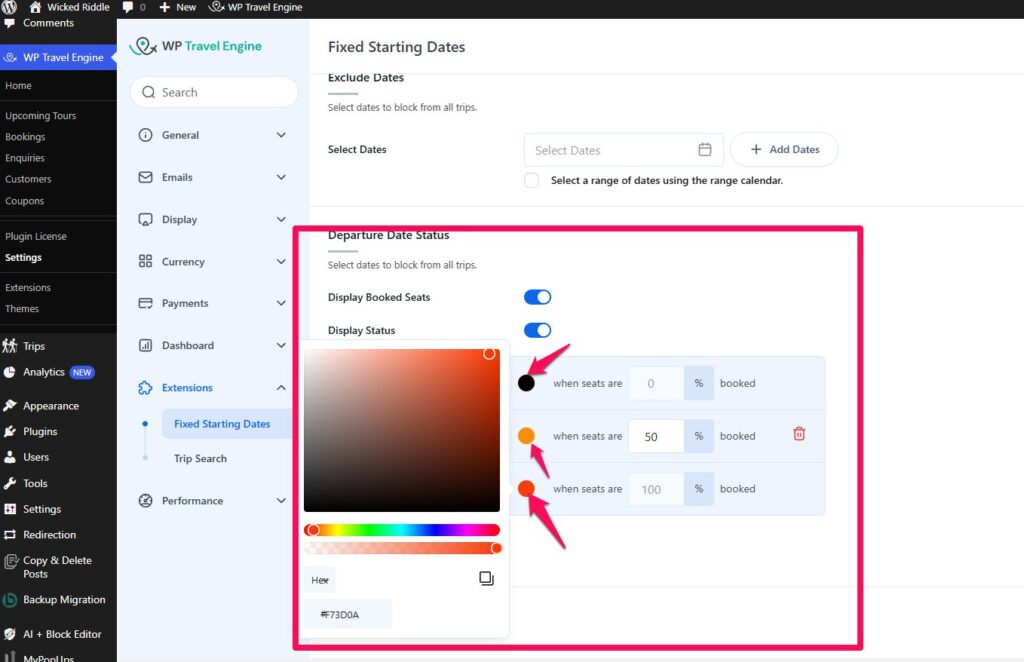Check the date range calendar checkbox
The height and width of the screenshot is (662, 1024).
[532, 180]
